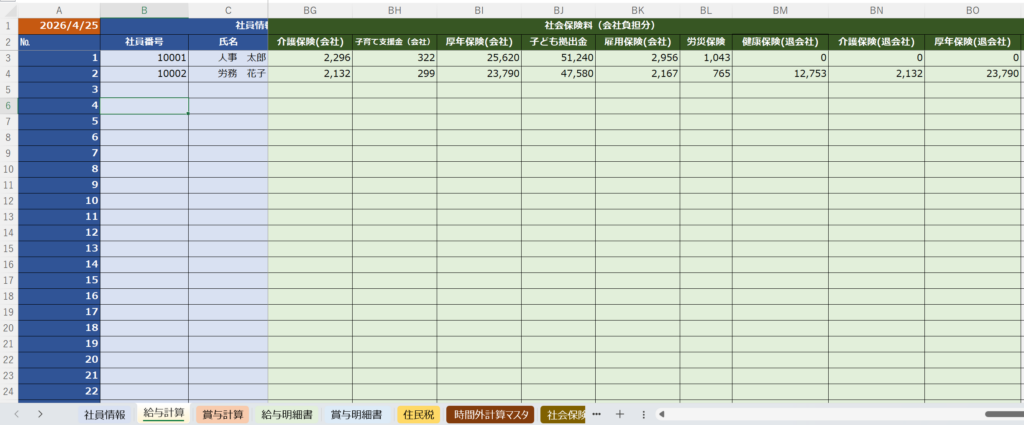1024x425 pixels.
Task: Click the horizontal scrollbar left arrow
Action: (662, 414)
